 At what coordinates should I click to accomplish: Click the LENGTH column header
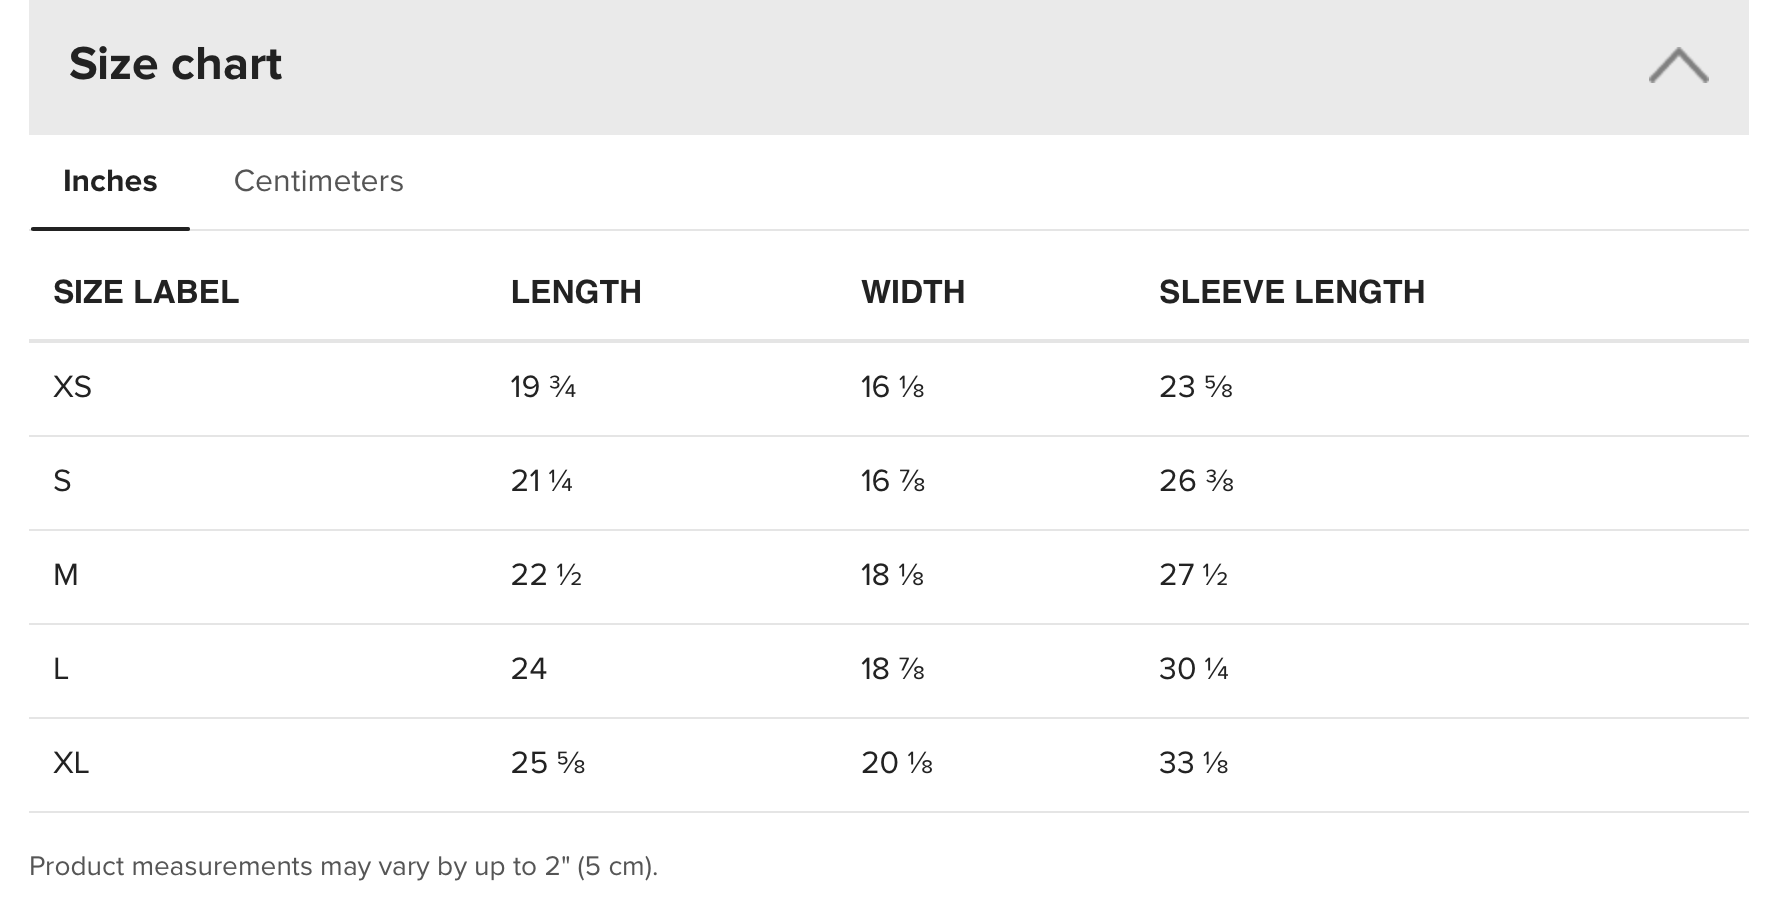point(576,292)
